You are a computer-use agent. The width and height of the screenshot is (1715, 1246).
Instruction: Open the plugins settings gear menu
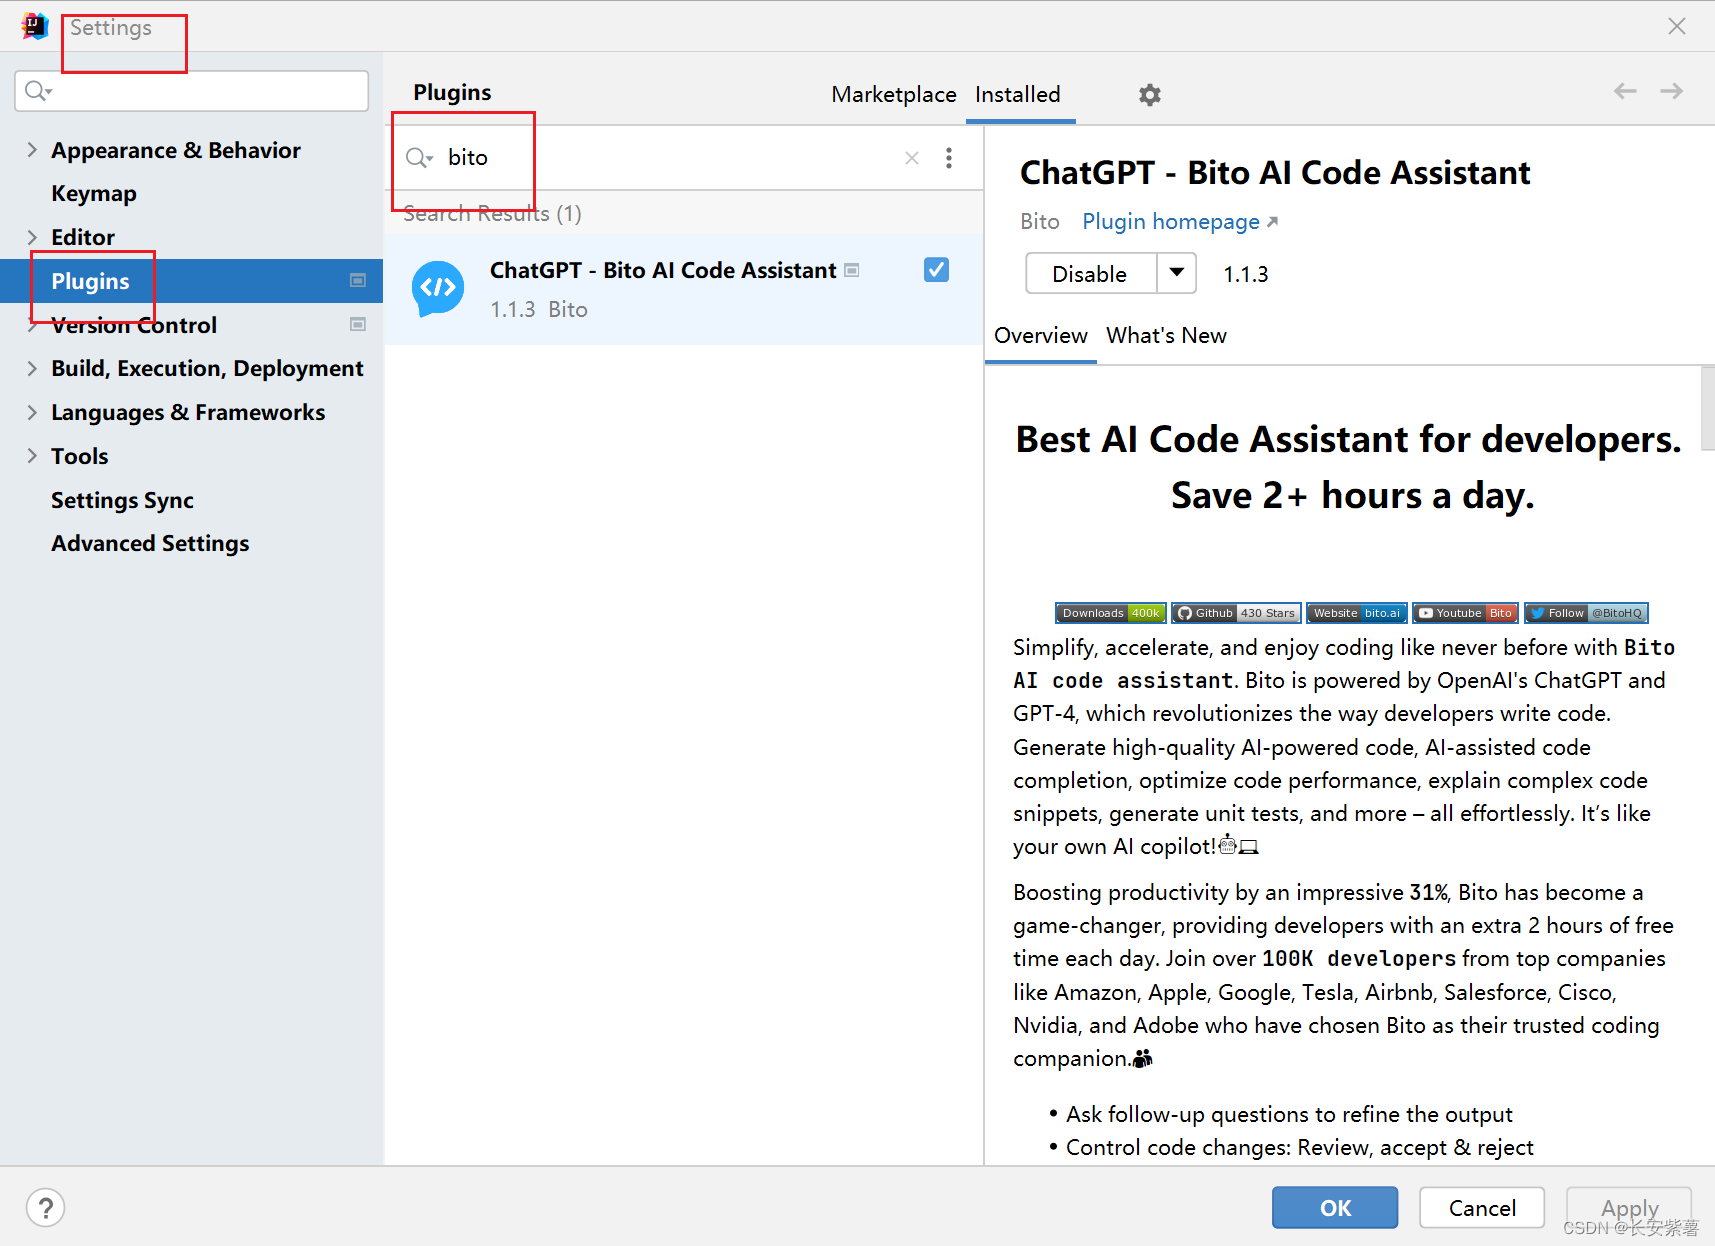pyautogui.click(x=1150, y=95)
